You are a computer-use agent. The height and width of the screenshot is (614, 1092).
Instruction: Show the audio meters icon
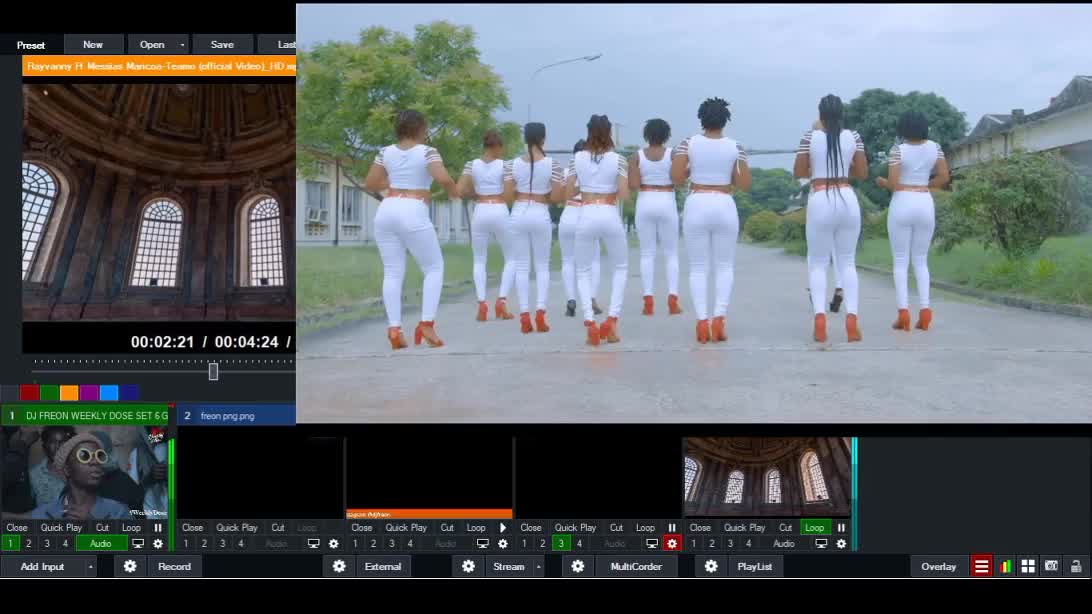[1005, 567]
